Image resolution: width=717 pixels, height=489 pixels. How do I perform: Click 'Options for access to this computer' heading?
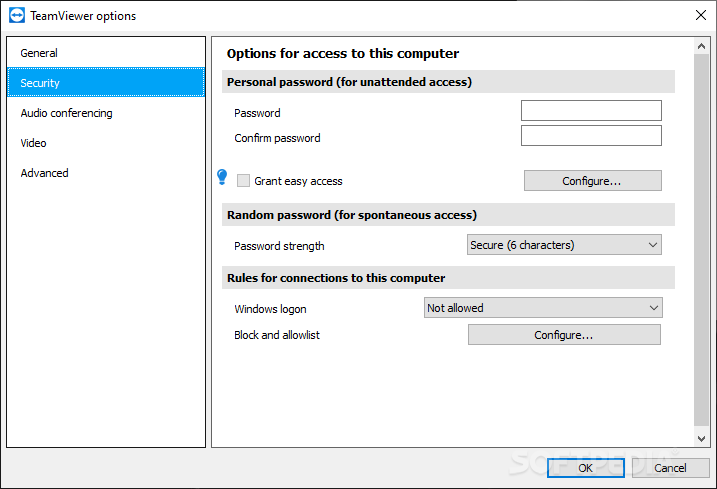pos(343,54)
